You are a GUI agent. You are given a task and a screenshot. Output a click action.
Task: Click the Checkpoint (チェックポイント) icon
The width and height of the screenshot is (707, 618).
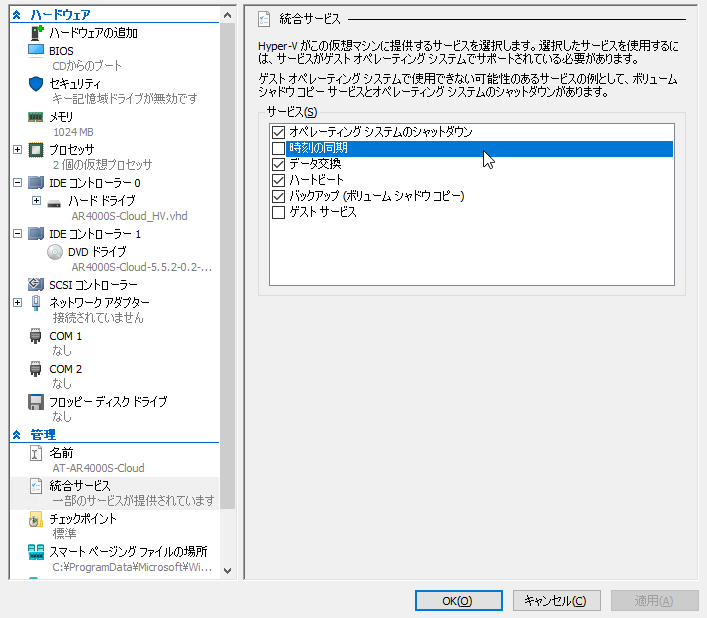(36, 519)
